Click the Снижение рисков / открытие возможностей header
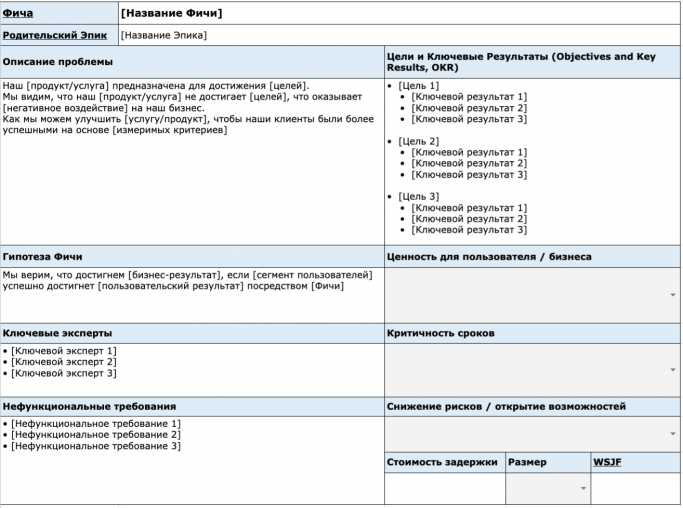Viewport: 683px width, 508px height. [x=532, y=406]
